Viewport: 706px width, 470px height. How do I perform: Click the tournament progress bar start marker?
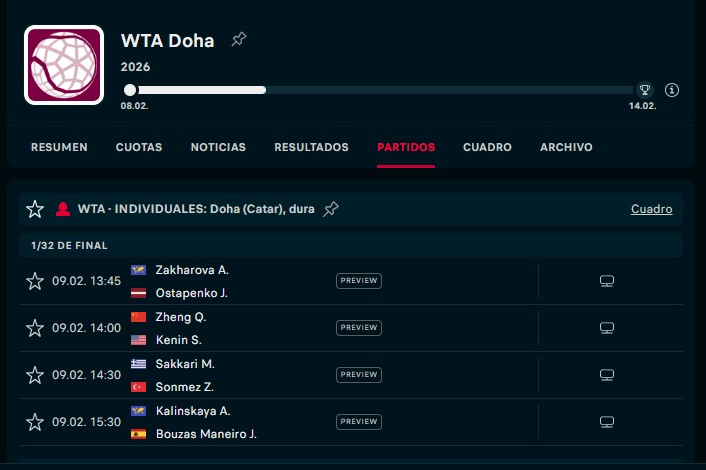tap(130, 90)
